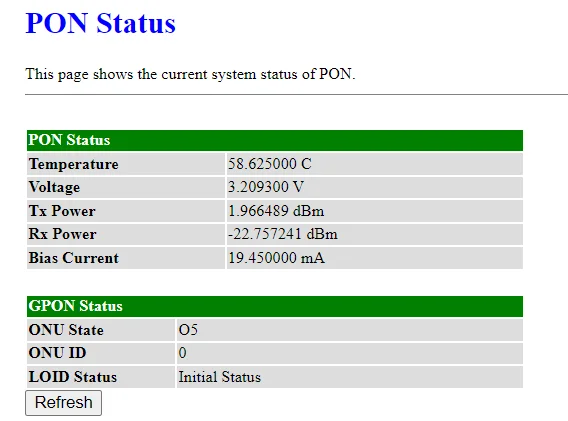
Task: Click the ONU State label
Action: coord(66,330)
